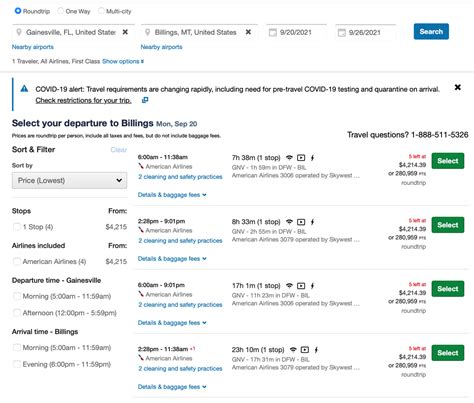Click in-flight entertainment icon on 17h 1m flight
This screenshot has height=403, width=474.
pyautogui.click(x=301, y=286)
